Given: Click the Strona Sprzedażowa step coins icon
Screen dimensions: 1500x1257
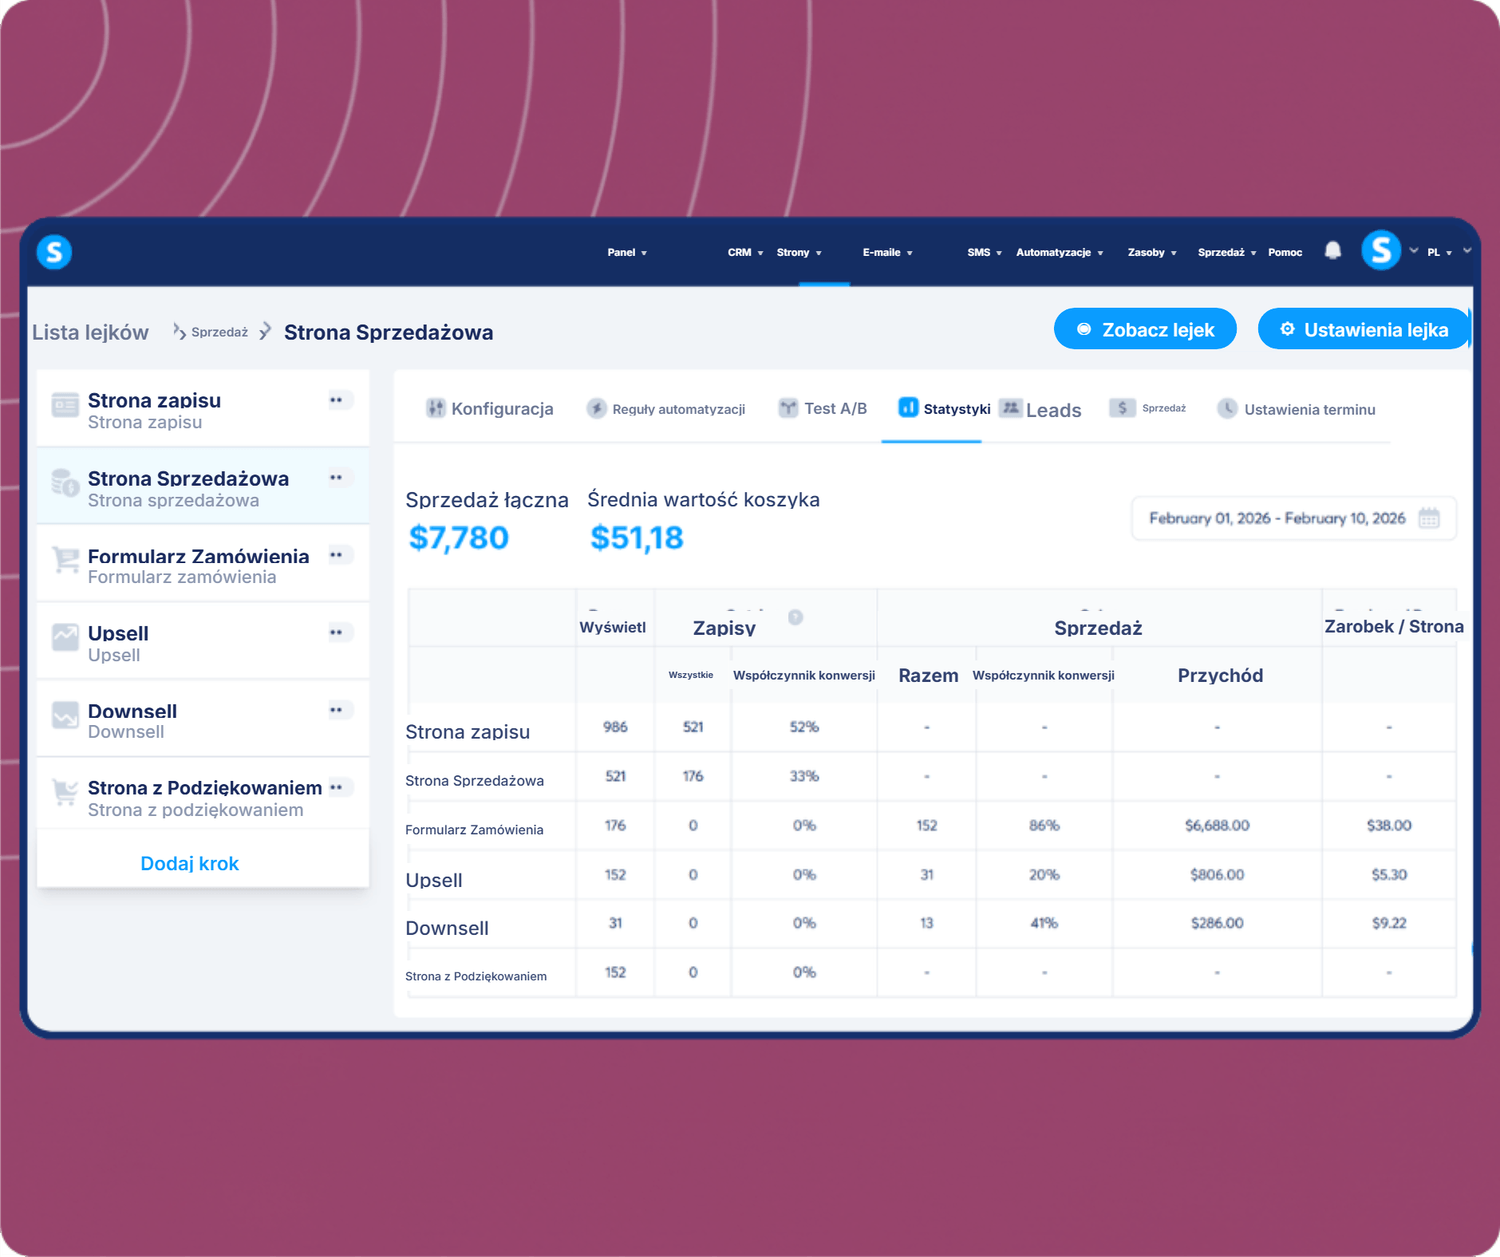Looking at the screenshot, I should 65,482.
